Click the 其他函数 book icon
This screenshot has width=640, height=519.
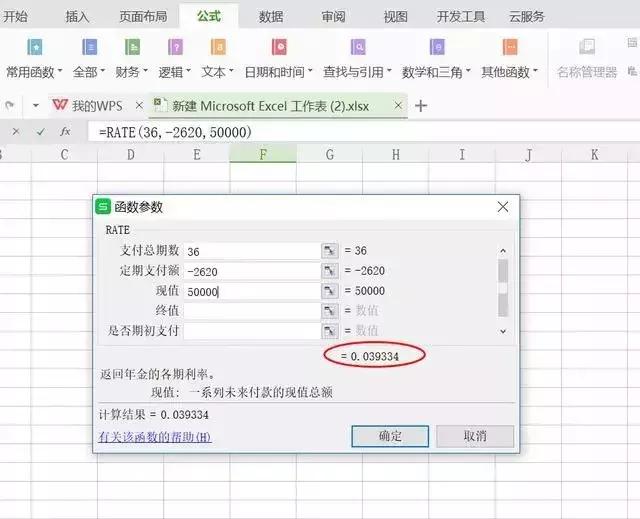[x=510, y=47]
